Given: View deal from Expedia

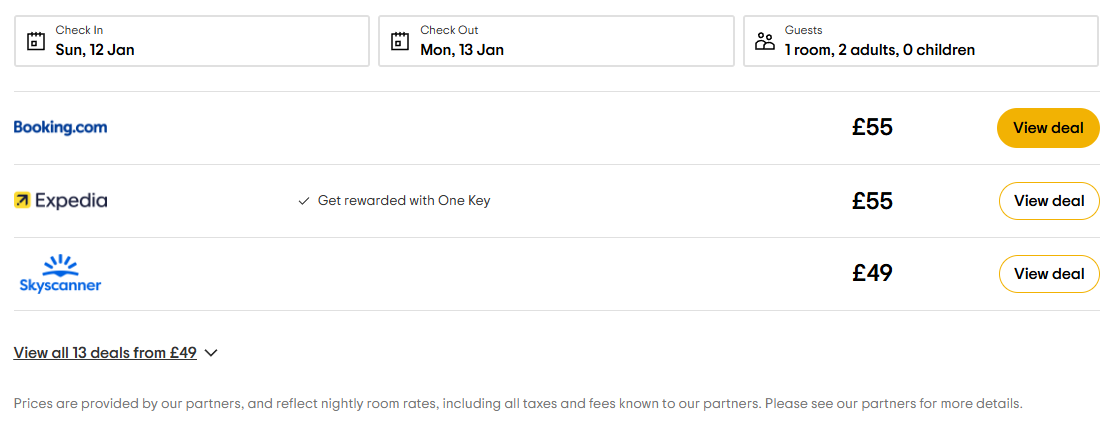Looking at the screenshot, I should [x=1048, y=201].
